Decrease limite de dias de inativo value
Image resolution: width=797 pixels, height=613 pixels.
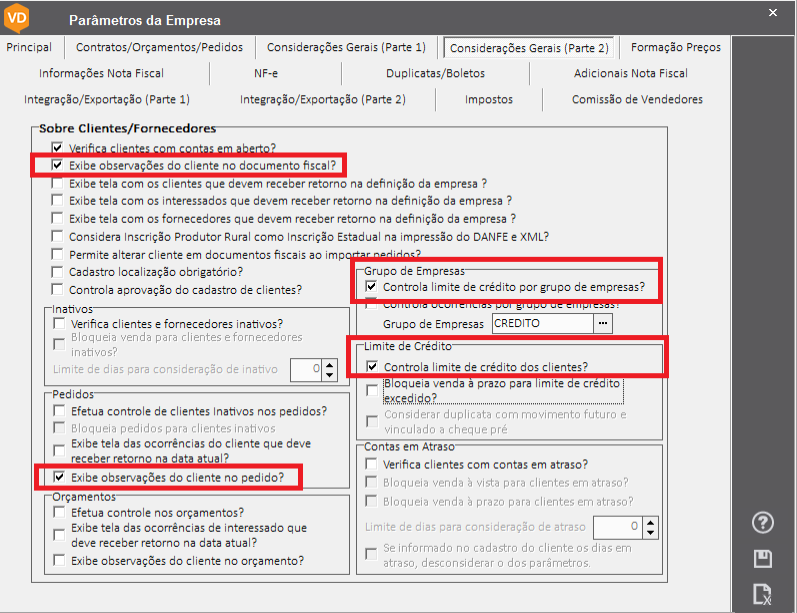(x=330, y=375)
